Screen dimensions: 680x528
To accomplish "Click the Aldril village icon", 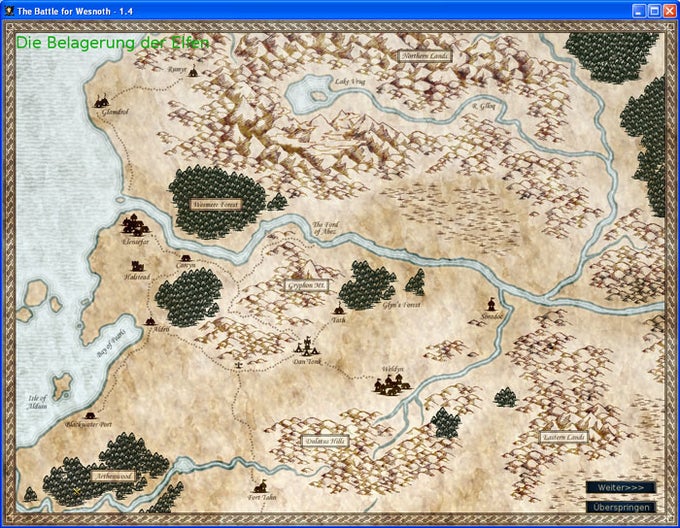I will pos(150,321).
